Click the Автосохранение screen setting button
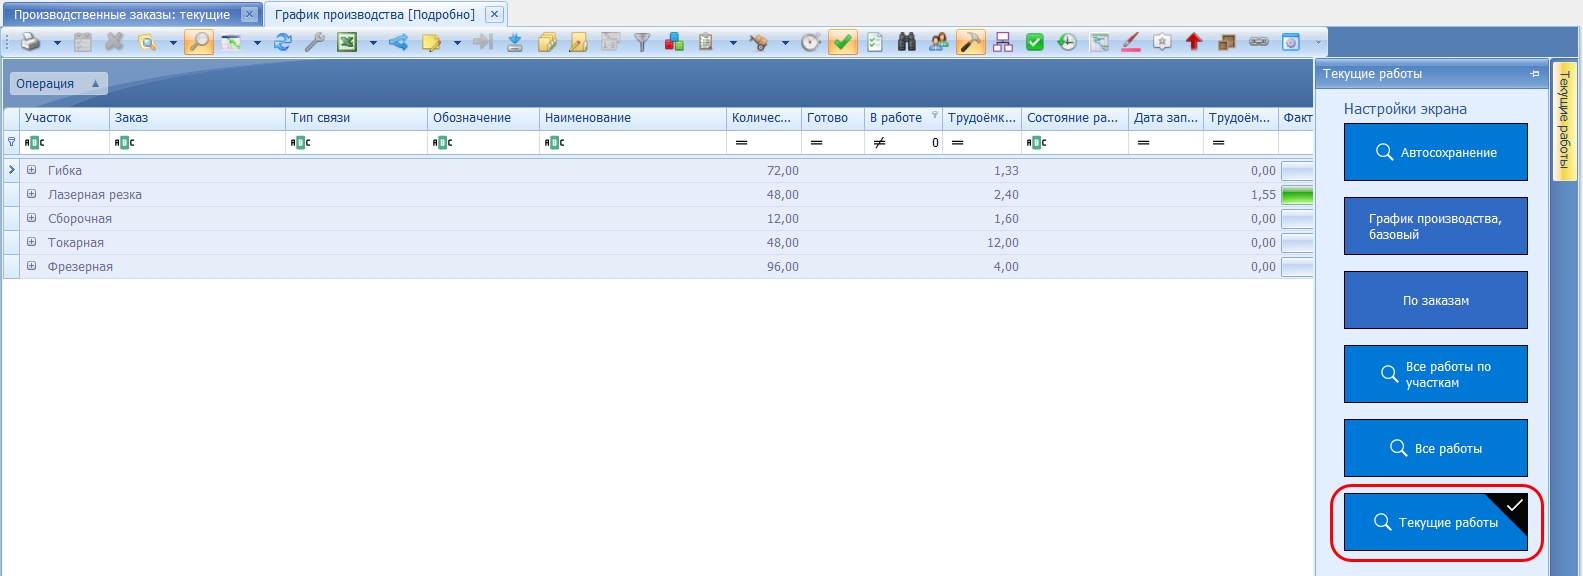The height and width of the screenshot is (576, 1583). (1435, 152)
